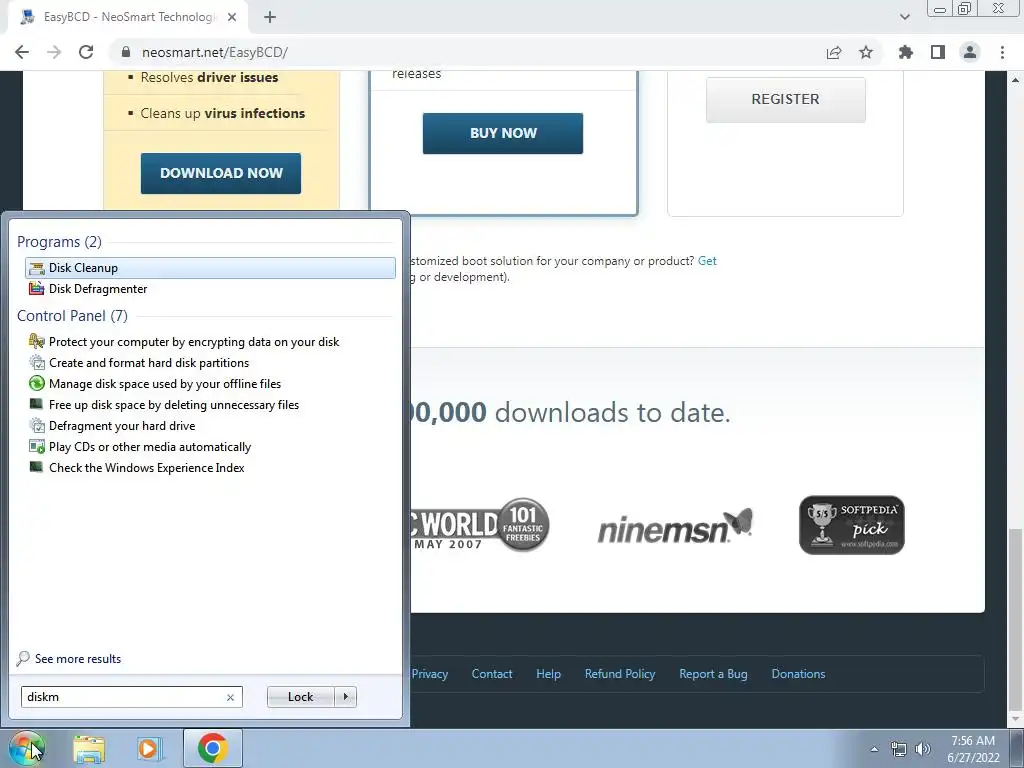Click the scrollbar up arrow

click(1016, 80)
